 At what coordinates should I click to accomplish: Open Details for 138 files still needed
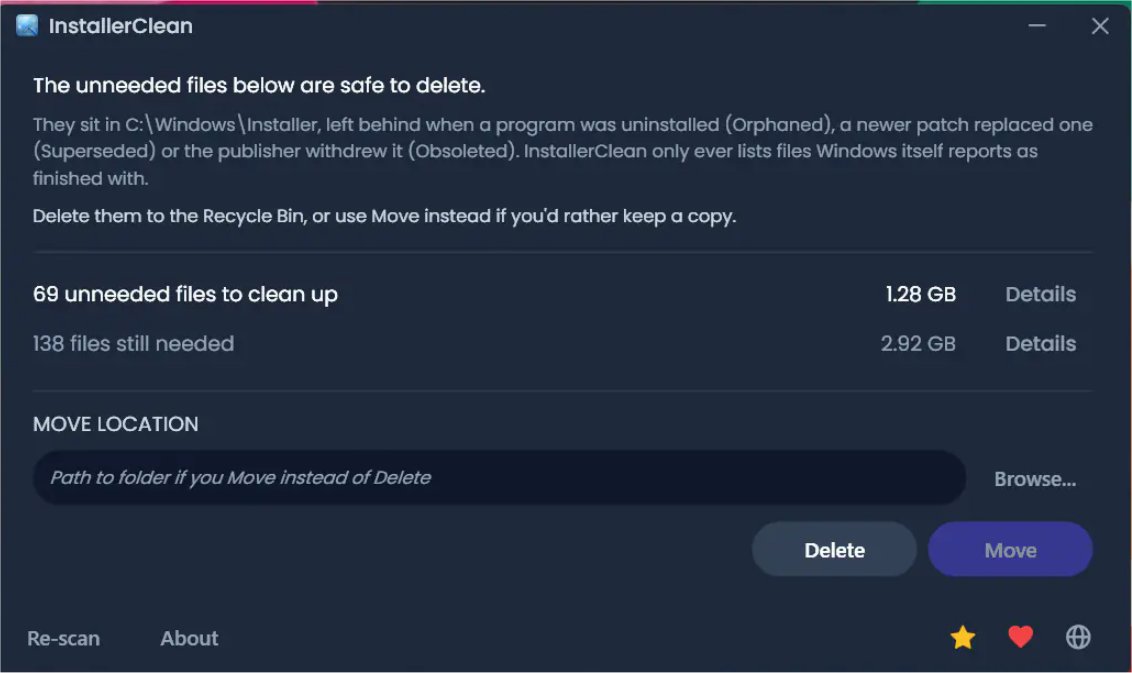tap(1040, 343)
